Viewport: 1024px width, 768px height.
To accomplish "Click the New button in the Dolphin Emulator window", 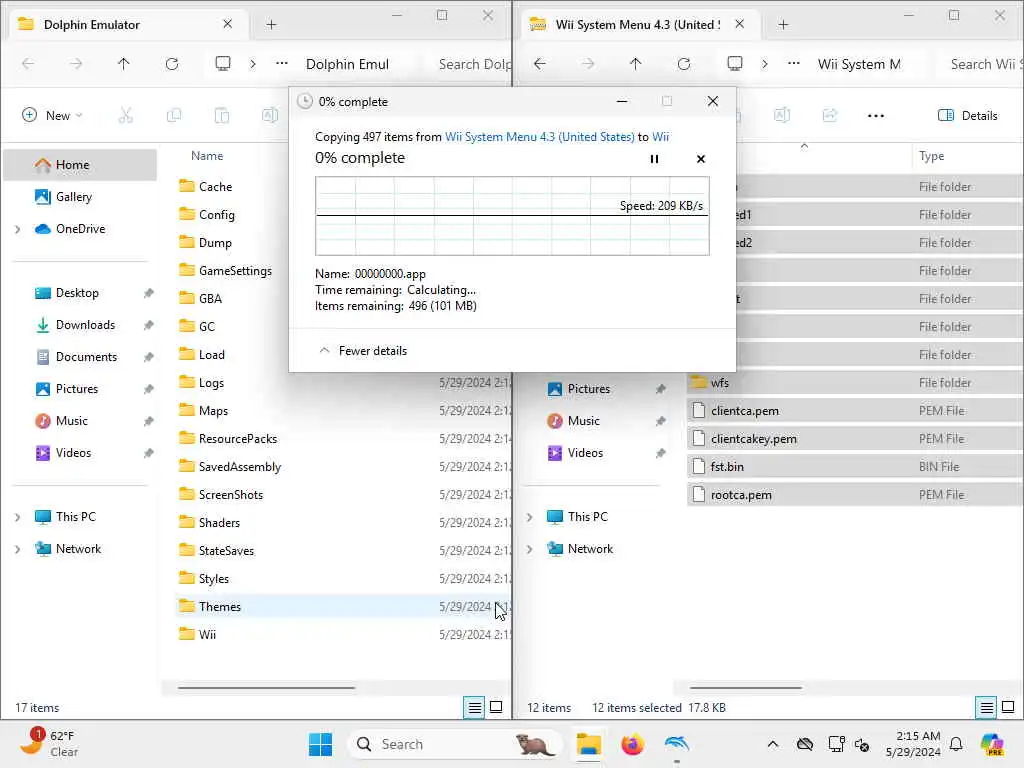I will pos(52,116).
